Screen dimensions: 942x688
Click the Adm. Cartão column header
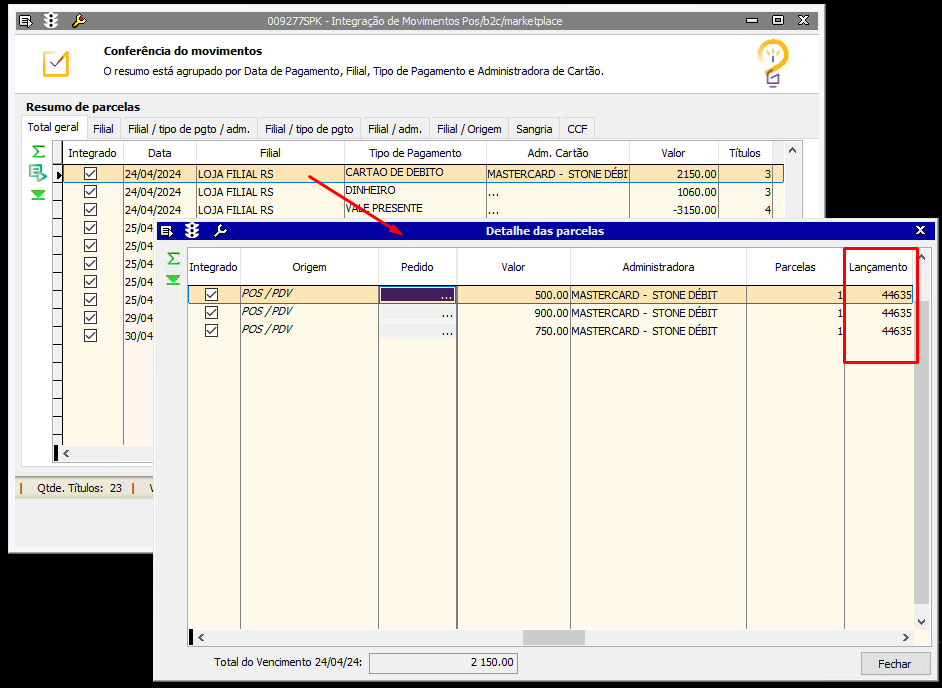click(x=558, y=153)
